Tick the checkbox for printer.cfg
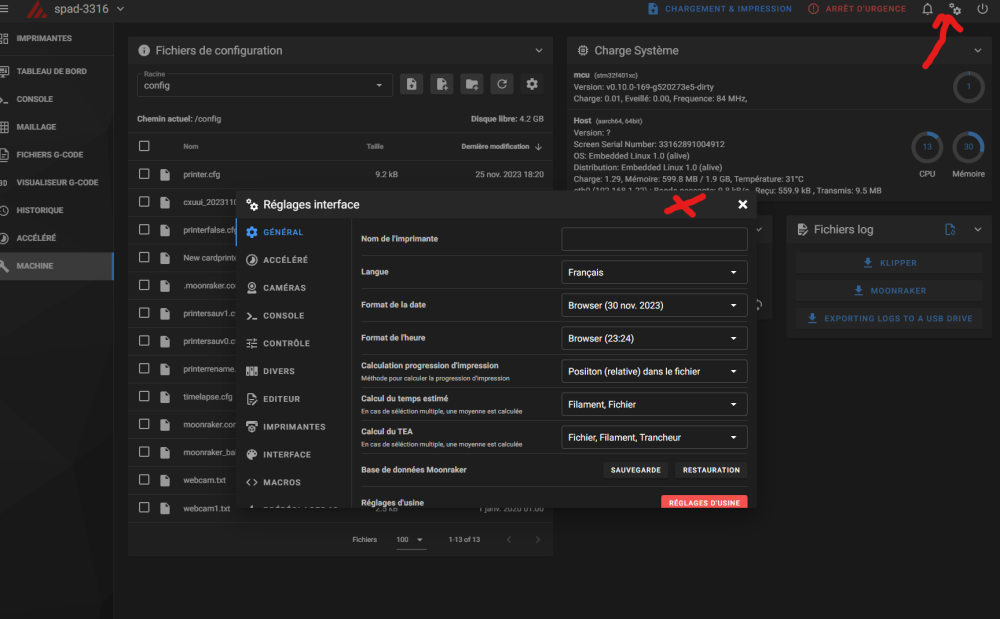This screenshot has width=1000, height=619. coord(144,174)
